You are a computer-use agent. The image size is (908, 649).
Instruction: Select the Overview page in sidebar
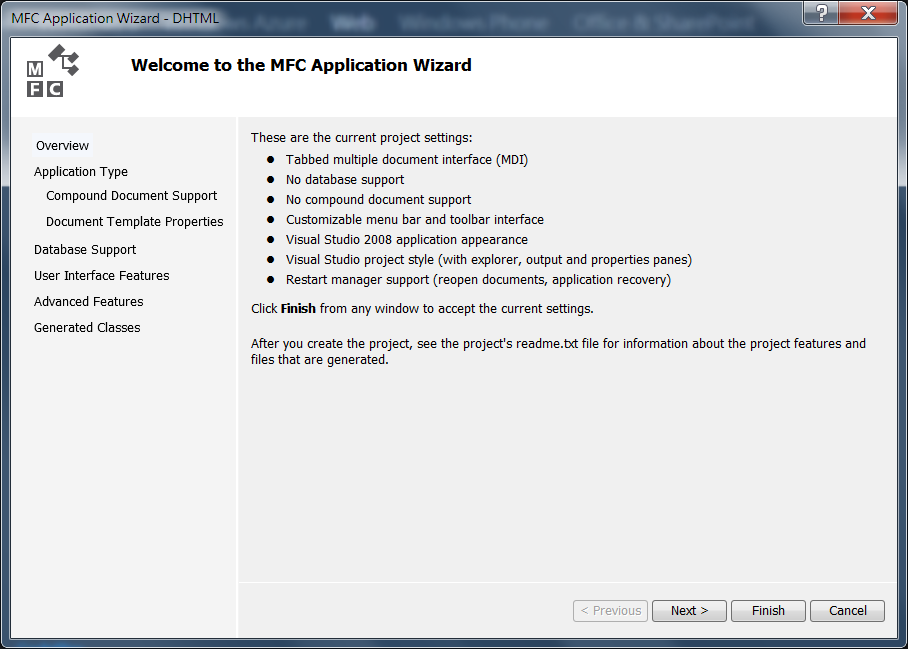tap(62, 145)
